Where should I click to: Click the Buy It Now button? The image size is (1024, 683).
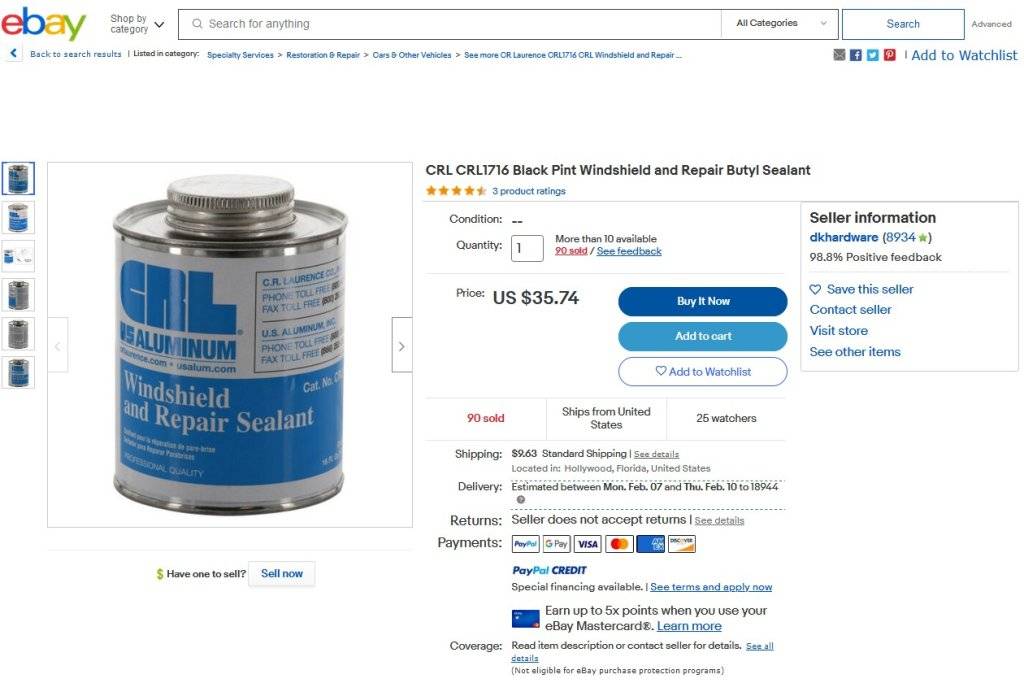click(x=703, y=301)
